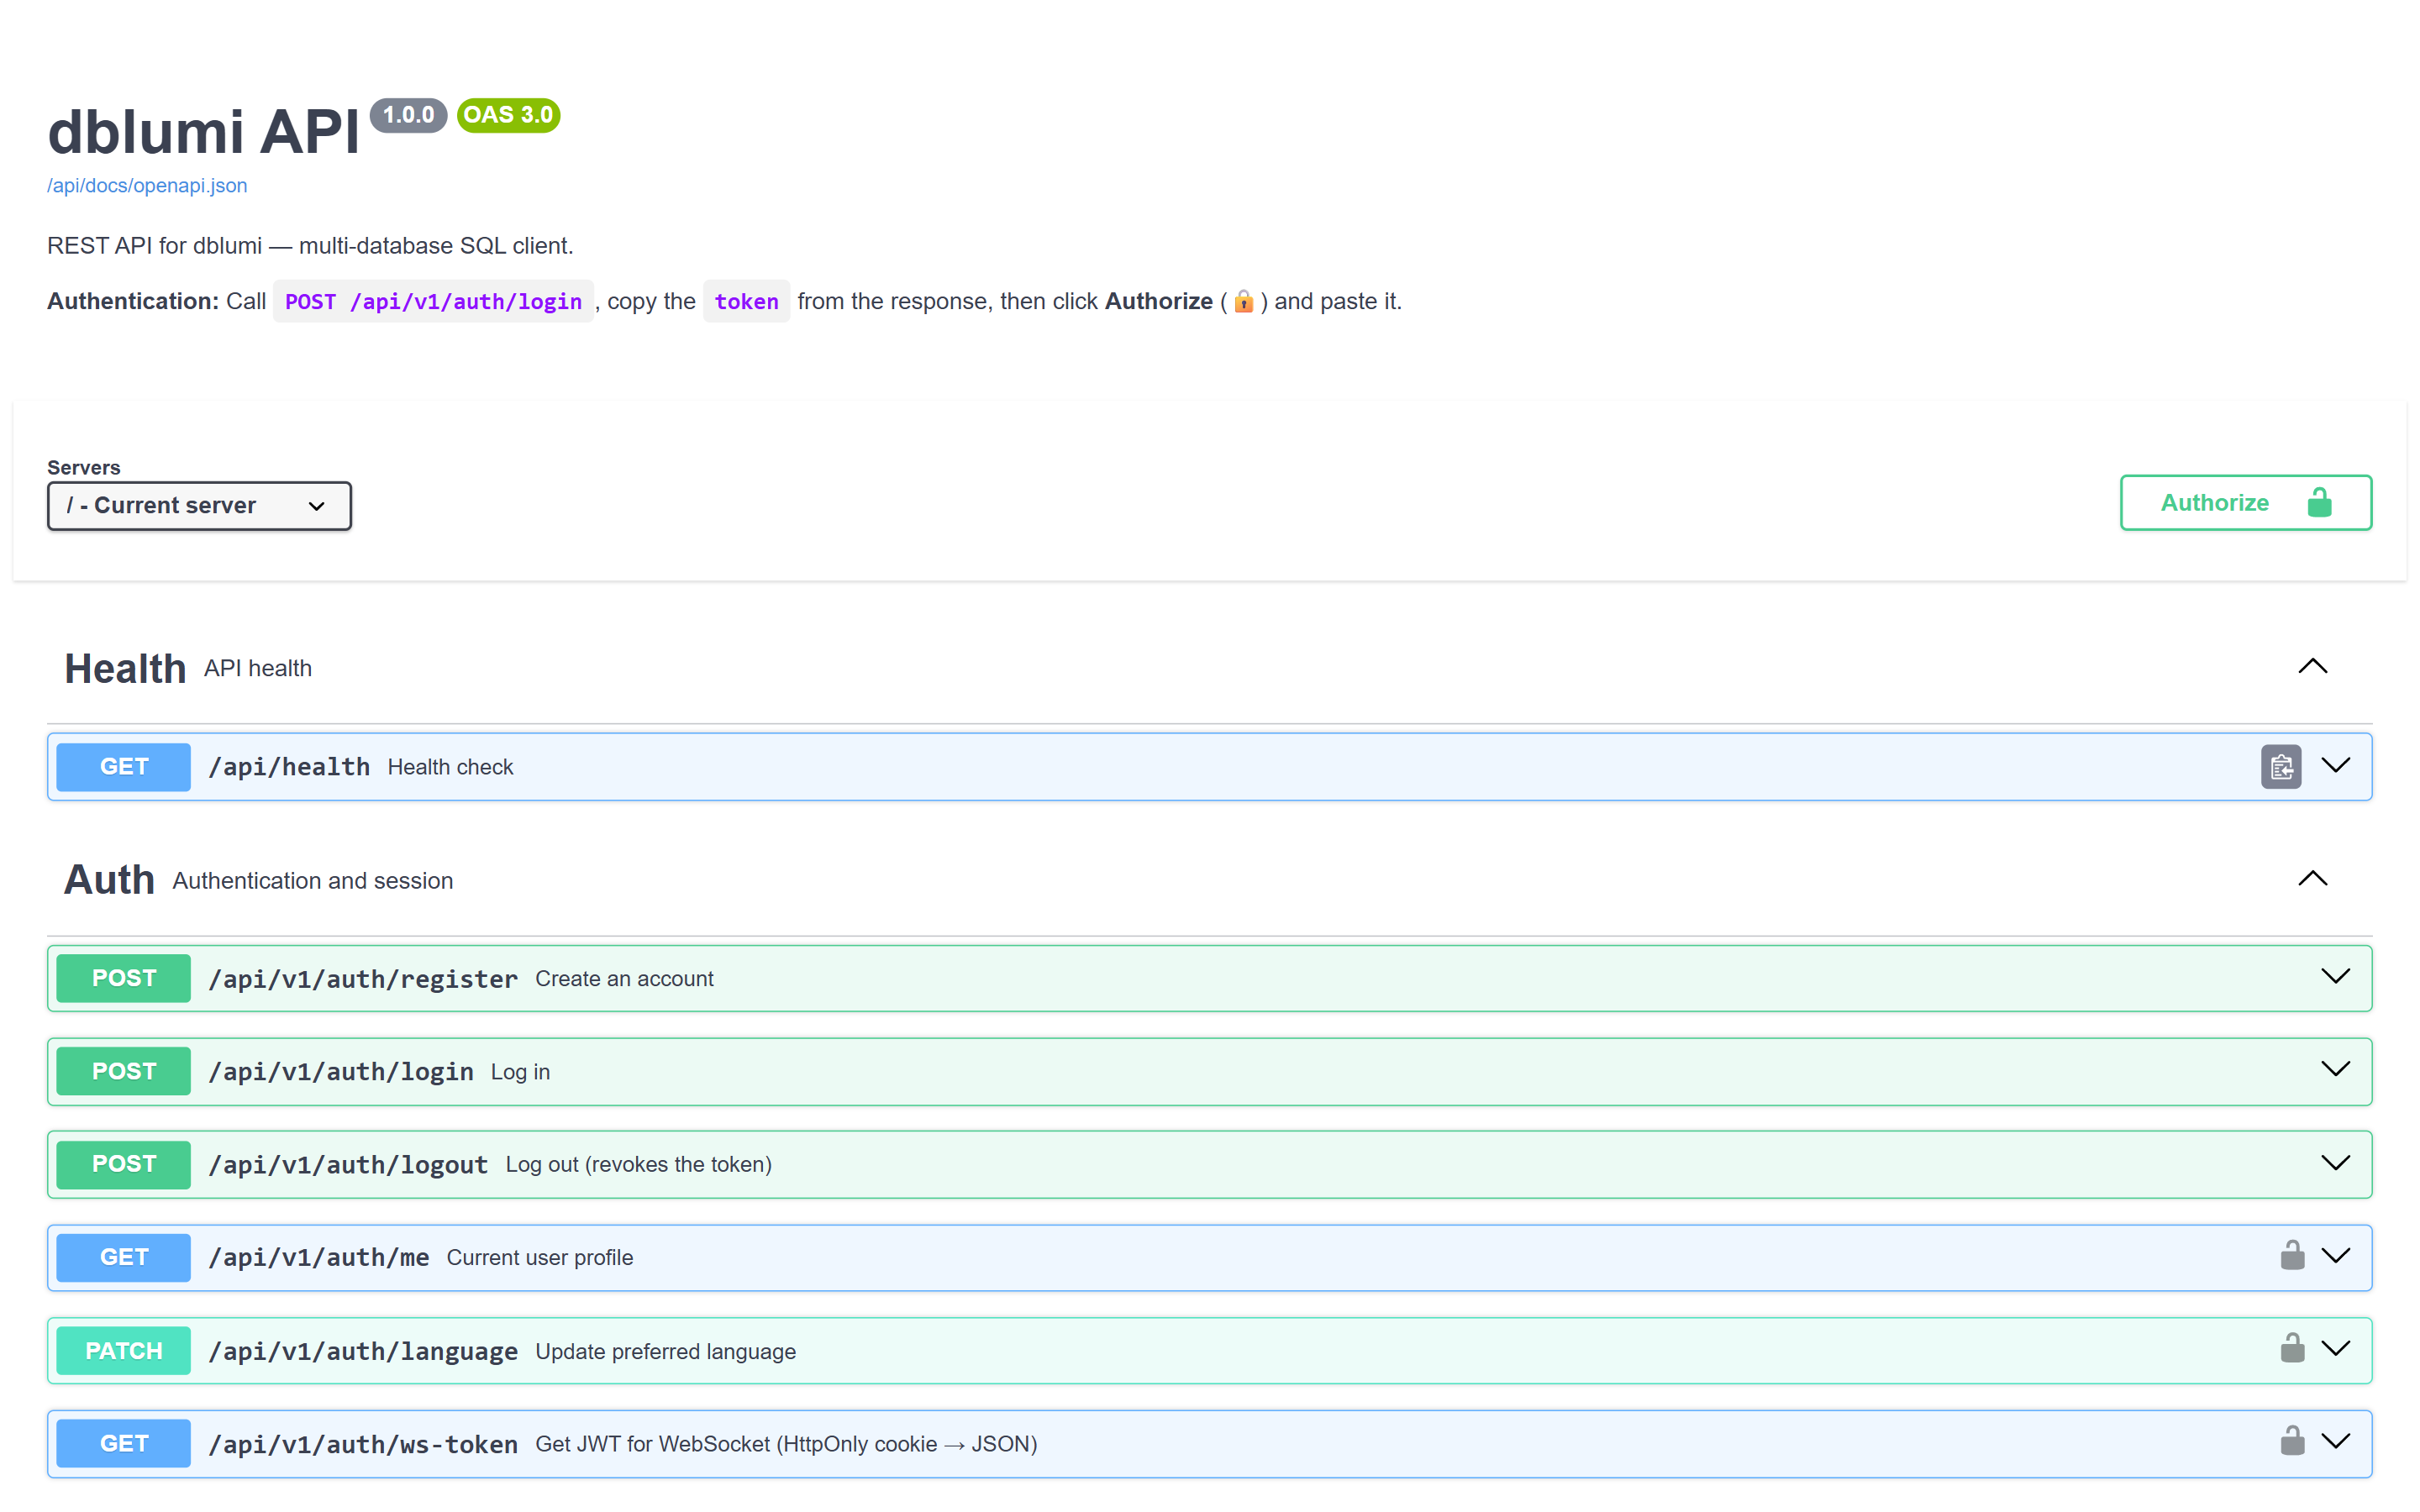Collapse the Health section
The height and width of the screenshot is (1512, 2420).
click(x=2312, y=666)
